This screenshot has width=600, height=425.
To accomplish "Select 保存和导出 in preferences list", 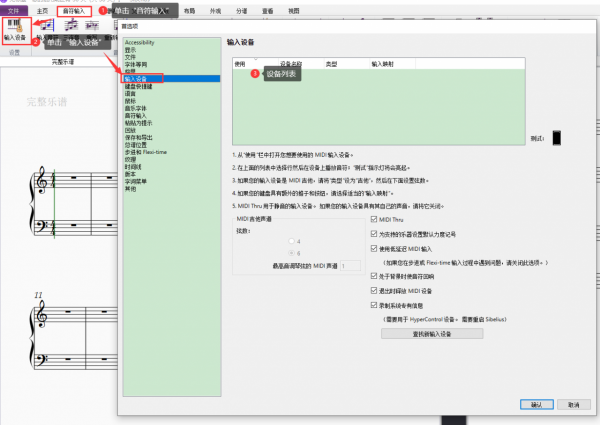I will [x=139, y=137].
